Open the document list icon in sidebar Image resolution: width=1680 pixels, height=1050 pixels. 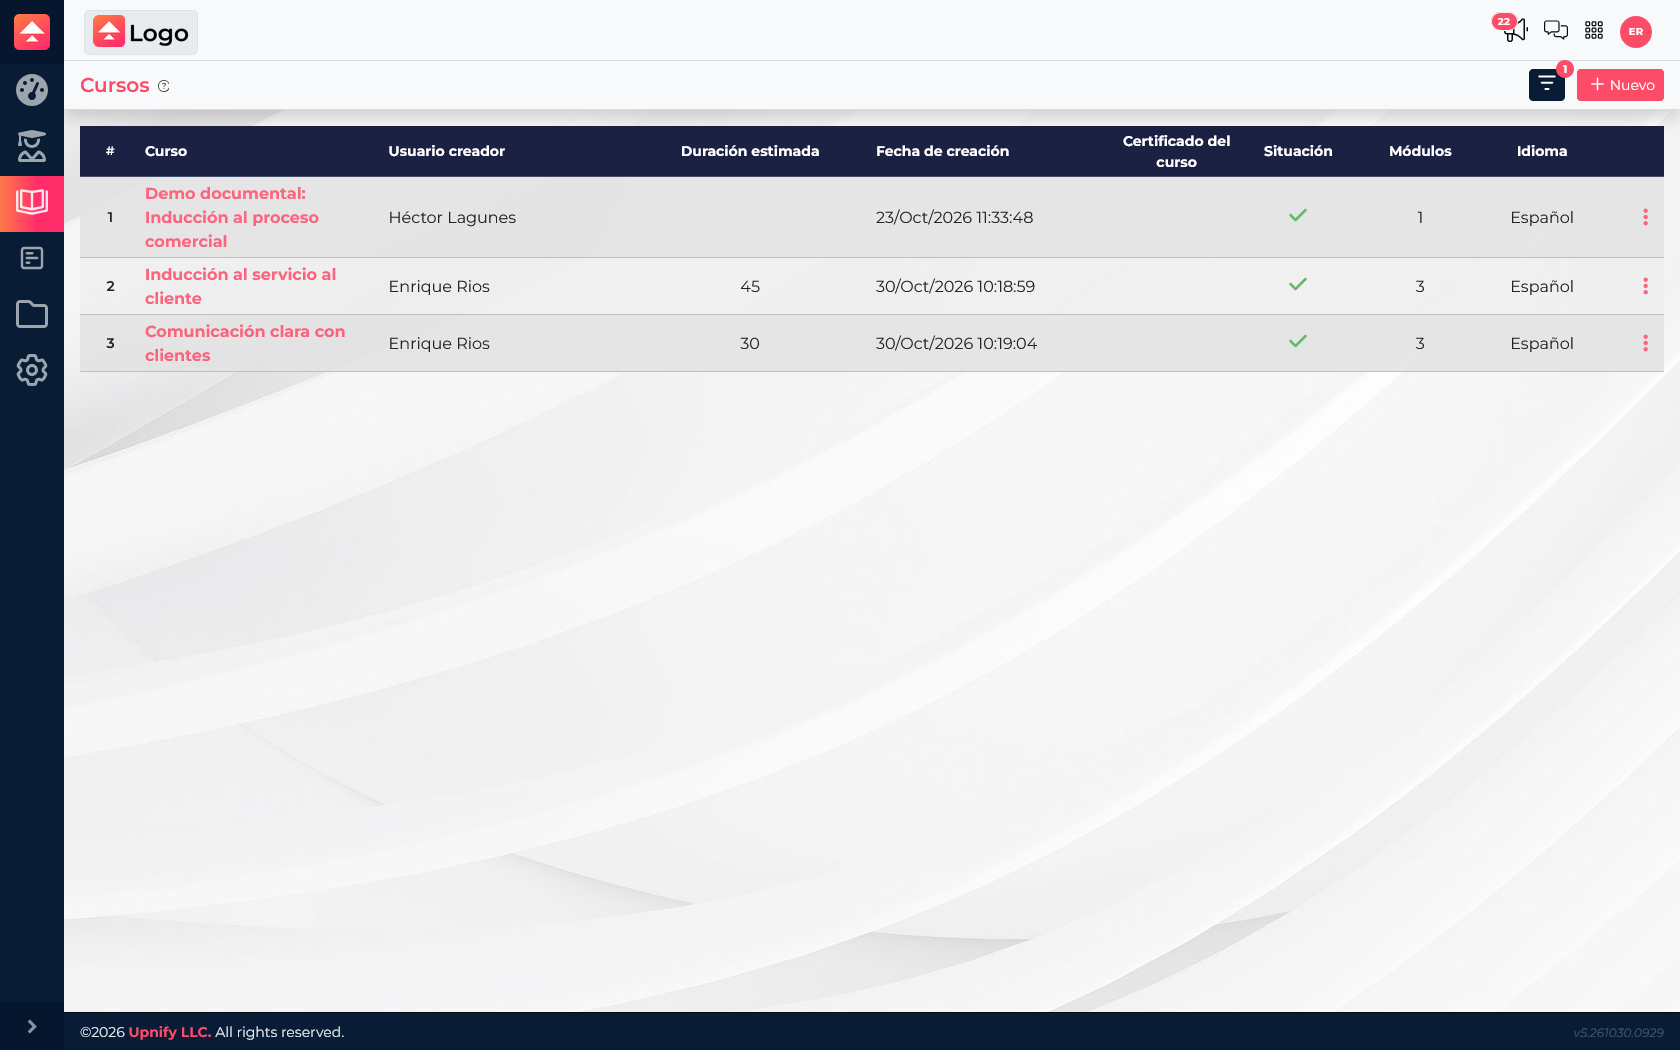[x=32, y=258]
